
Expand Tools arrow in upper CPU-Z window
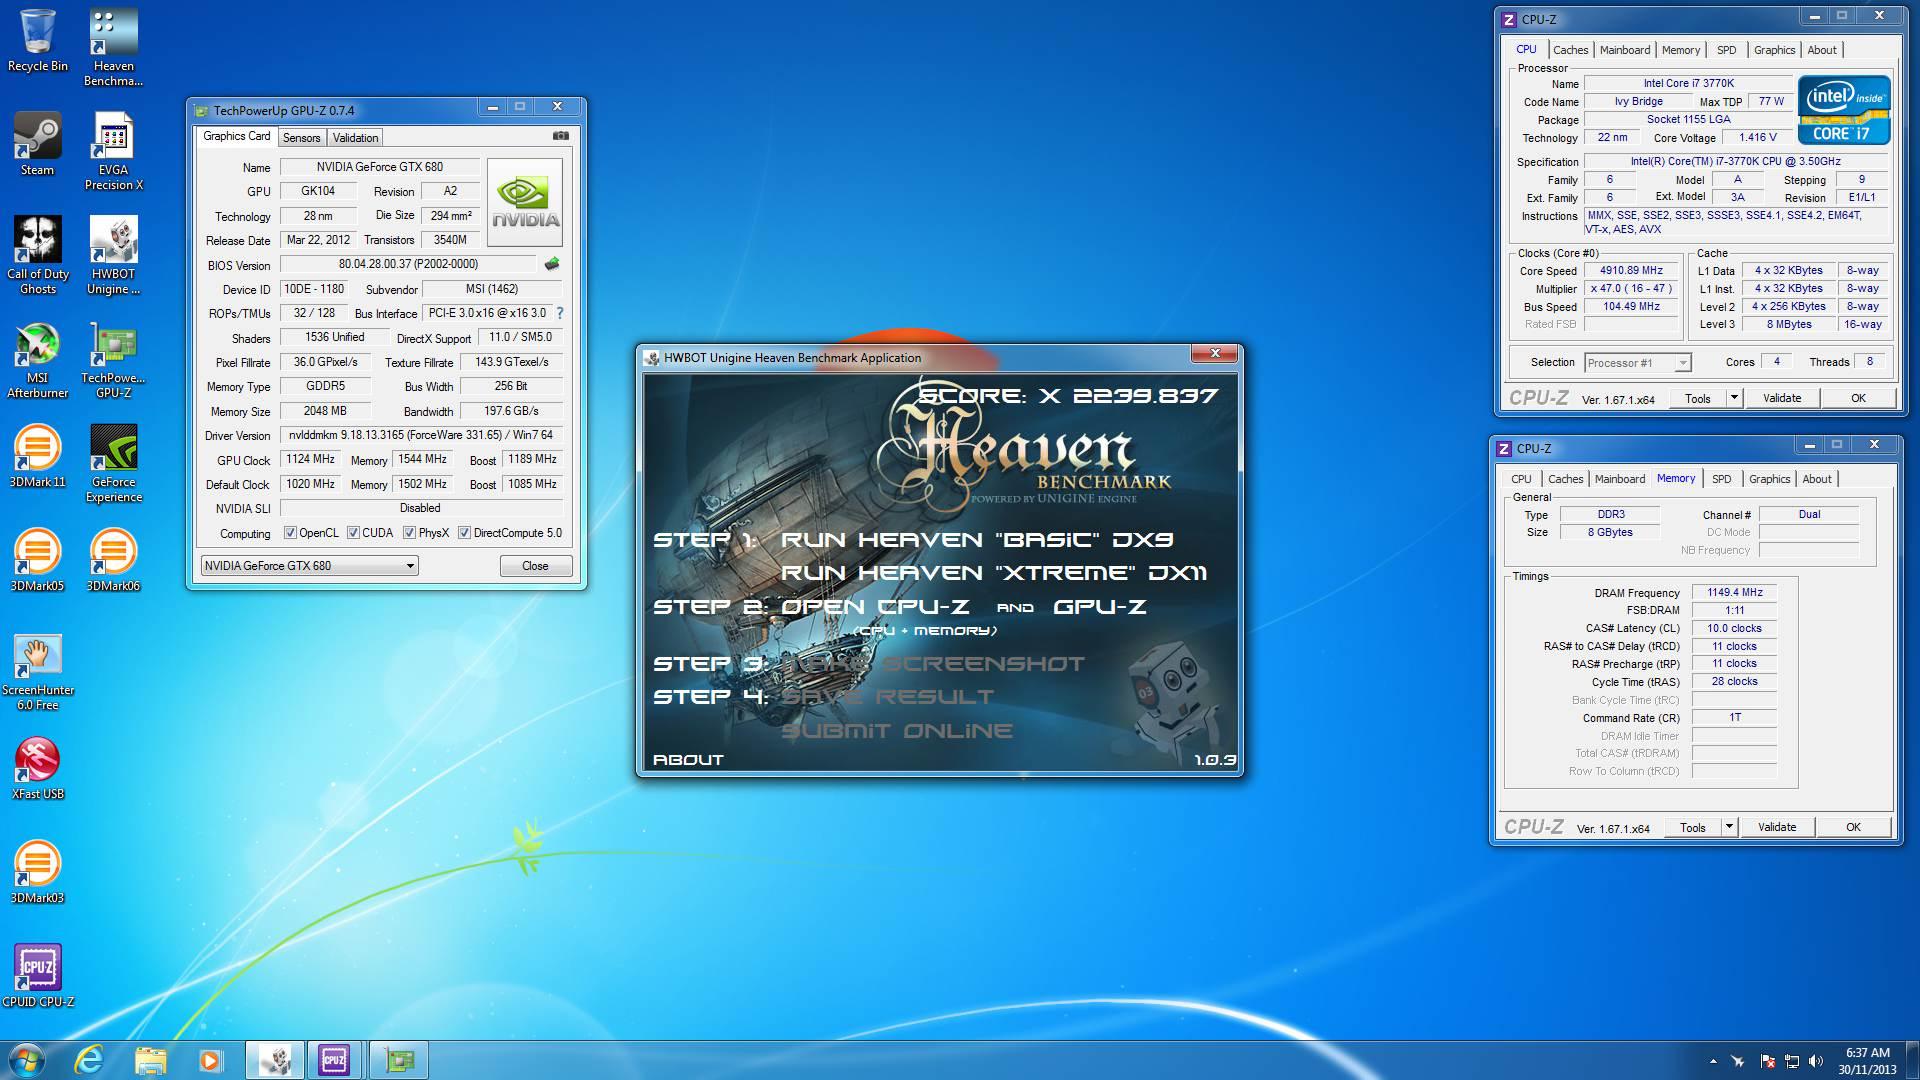pos(1734,398)
